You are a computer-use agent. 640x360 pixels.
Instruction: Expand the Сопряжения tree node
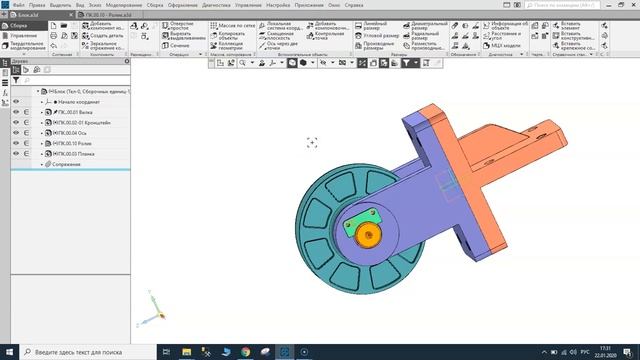click(42, 164)
